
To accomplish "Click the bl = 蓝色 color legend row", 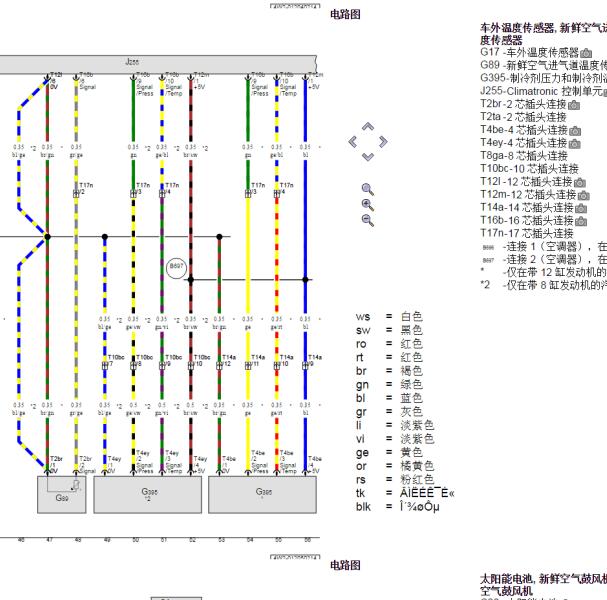I will click(x=389, y=398).
